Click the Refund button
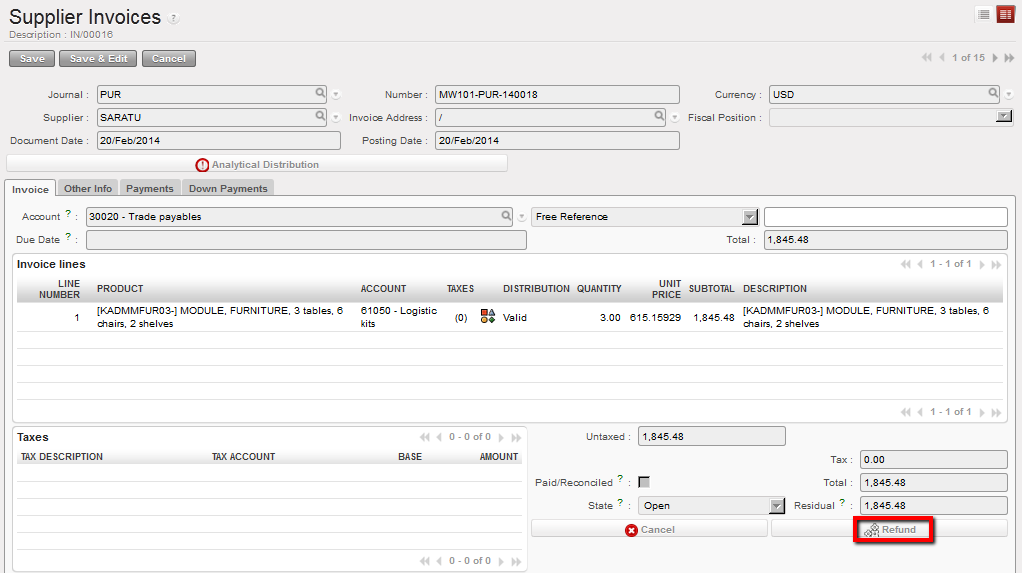The width and height of the screenshot is (1022, 573). point(892,529)
